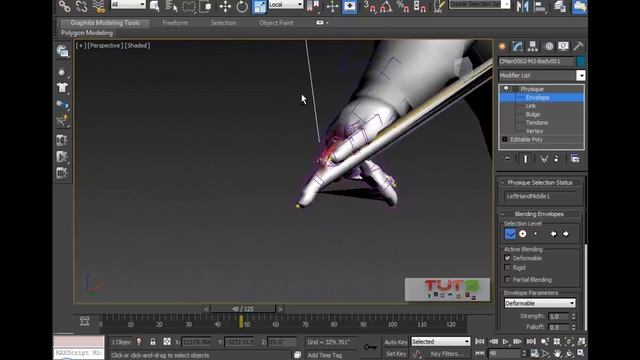The image size is (640, 360).
Task: Open the Utilities command panel tab
Action: (x=578, y=47)
